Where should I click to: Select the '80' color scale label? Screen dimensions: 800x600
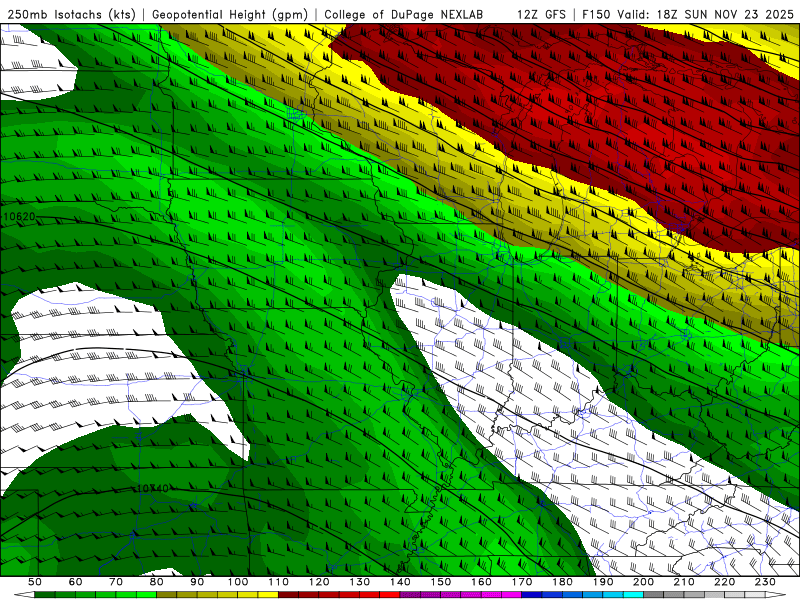click(156, 582)
